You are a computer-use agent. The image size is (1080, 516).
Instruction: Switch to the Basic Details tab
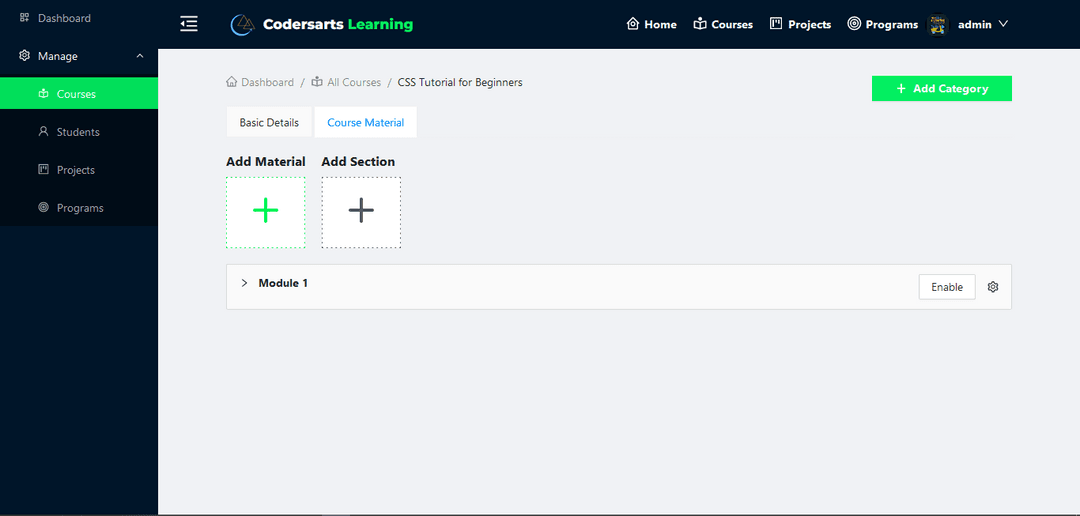269,122
